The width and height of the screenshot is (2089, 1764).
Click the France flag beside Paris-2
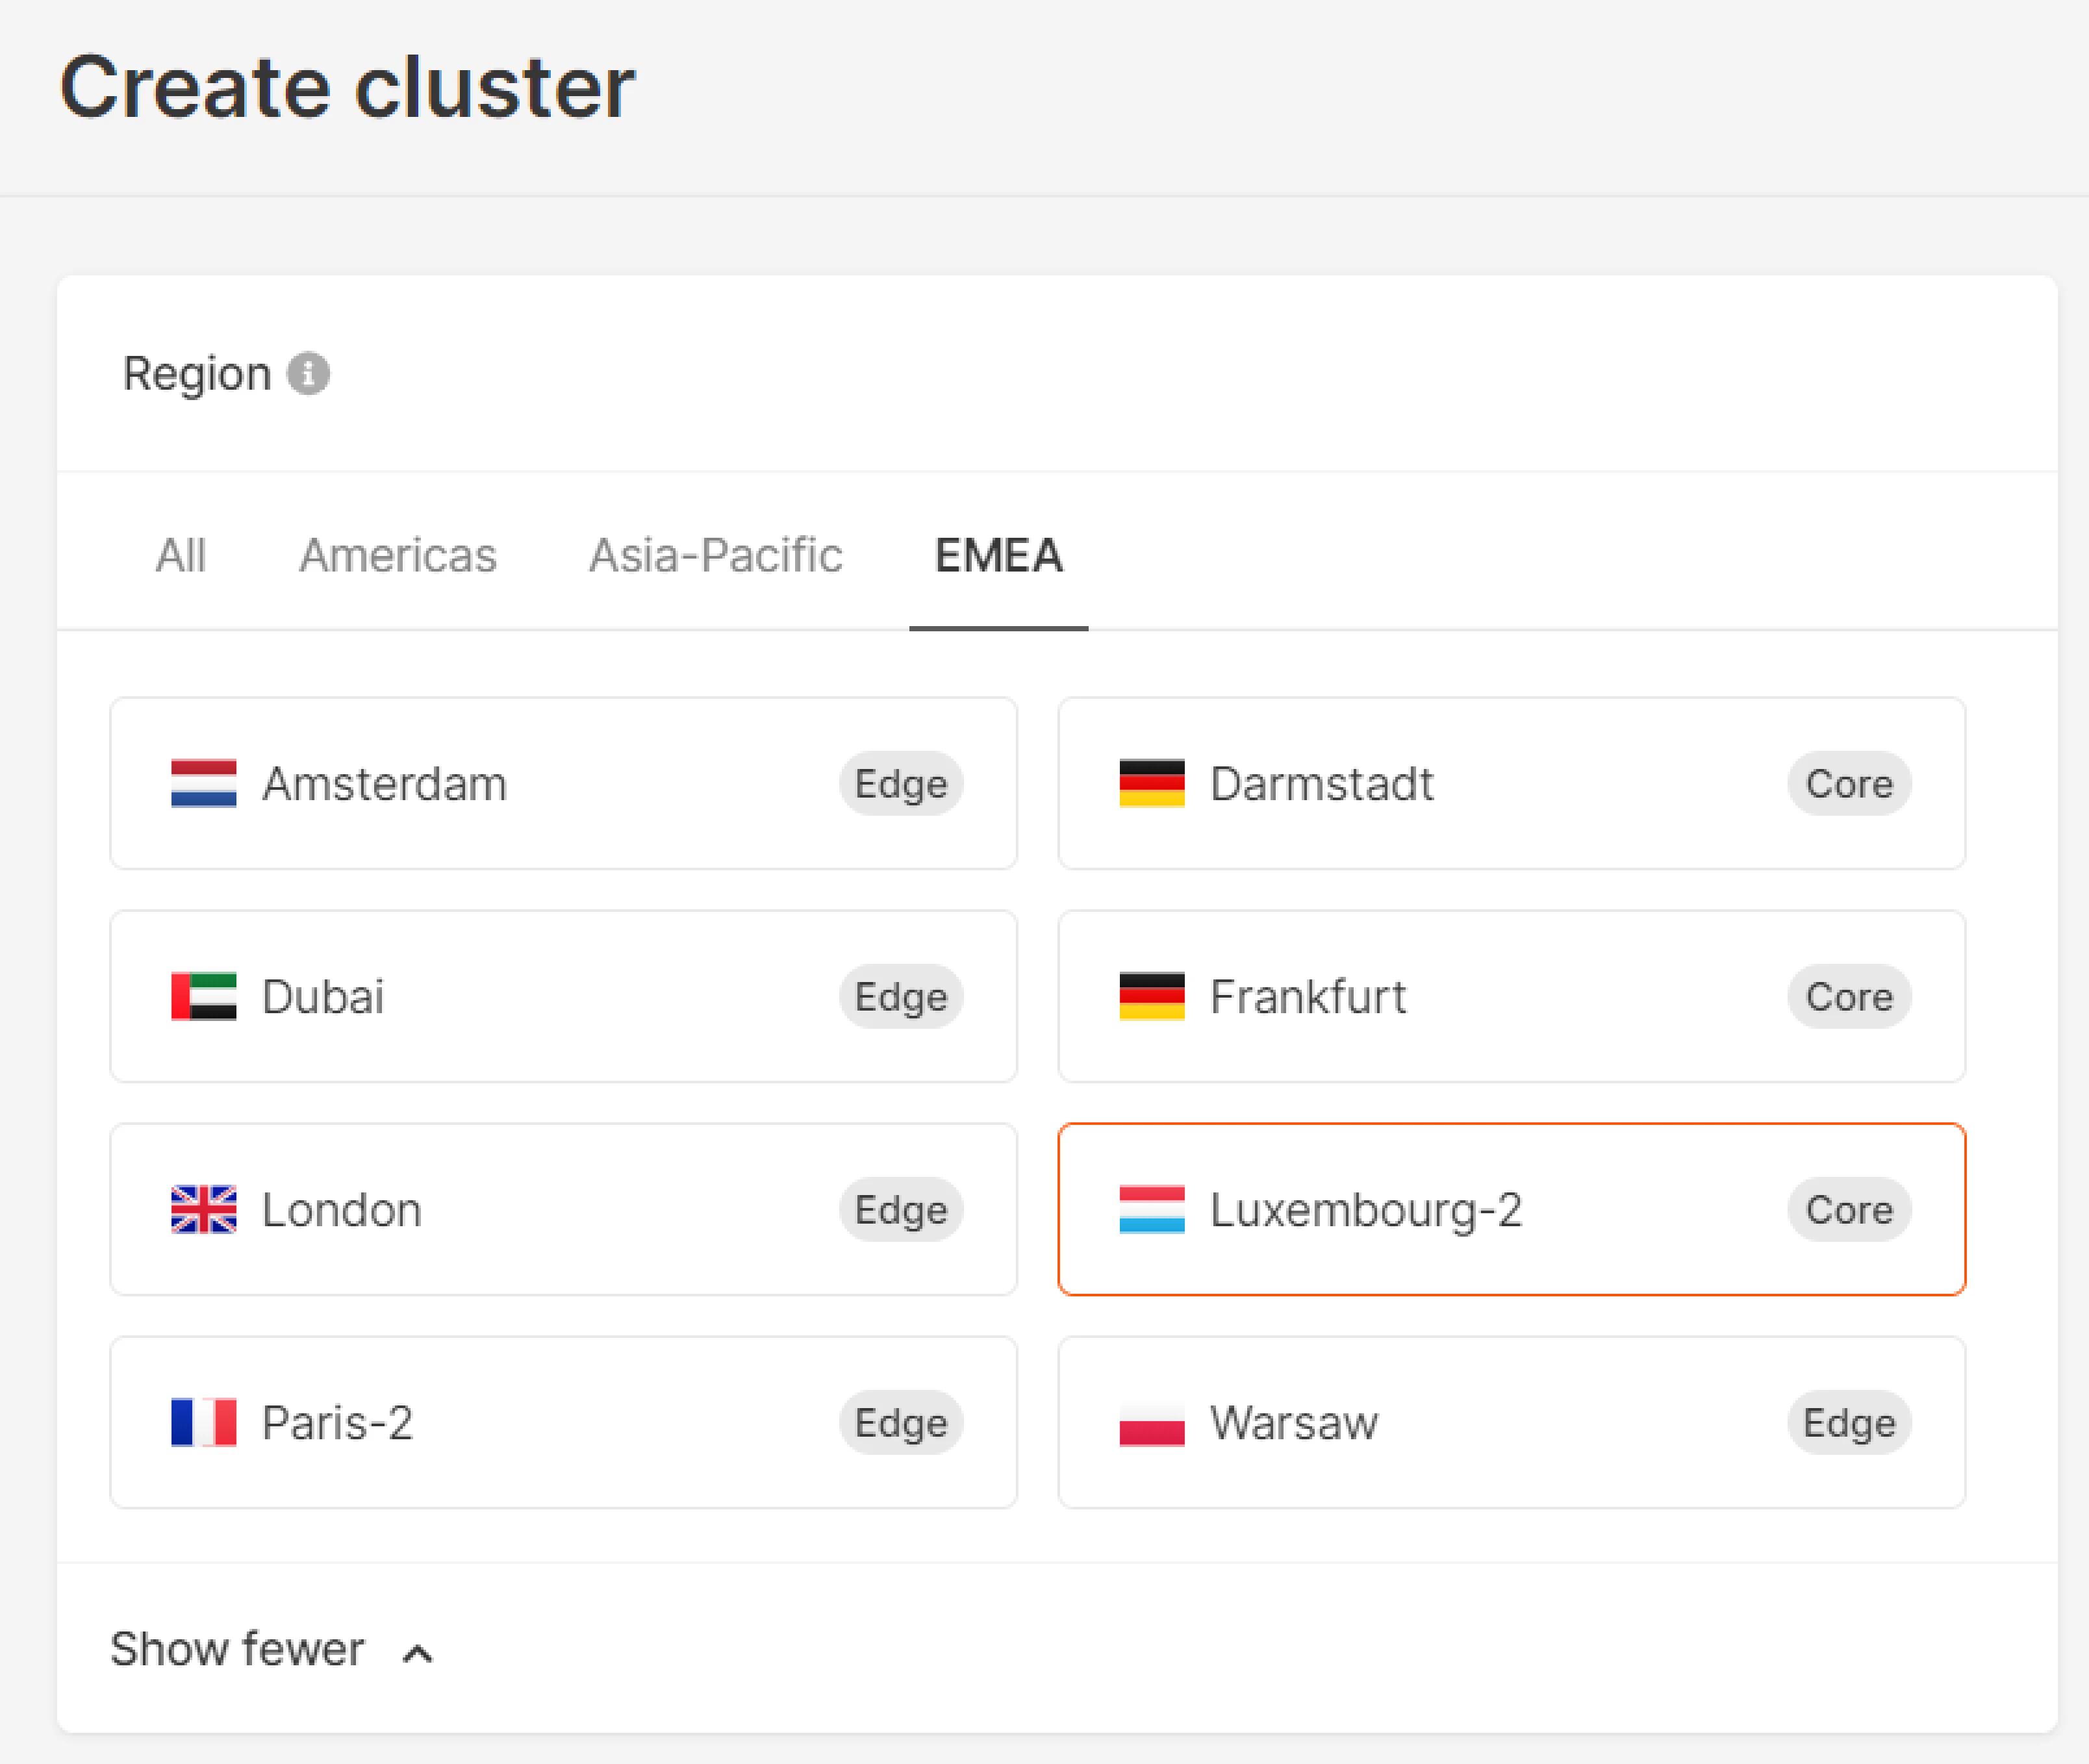[x=203, y=1422]
